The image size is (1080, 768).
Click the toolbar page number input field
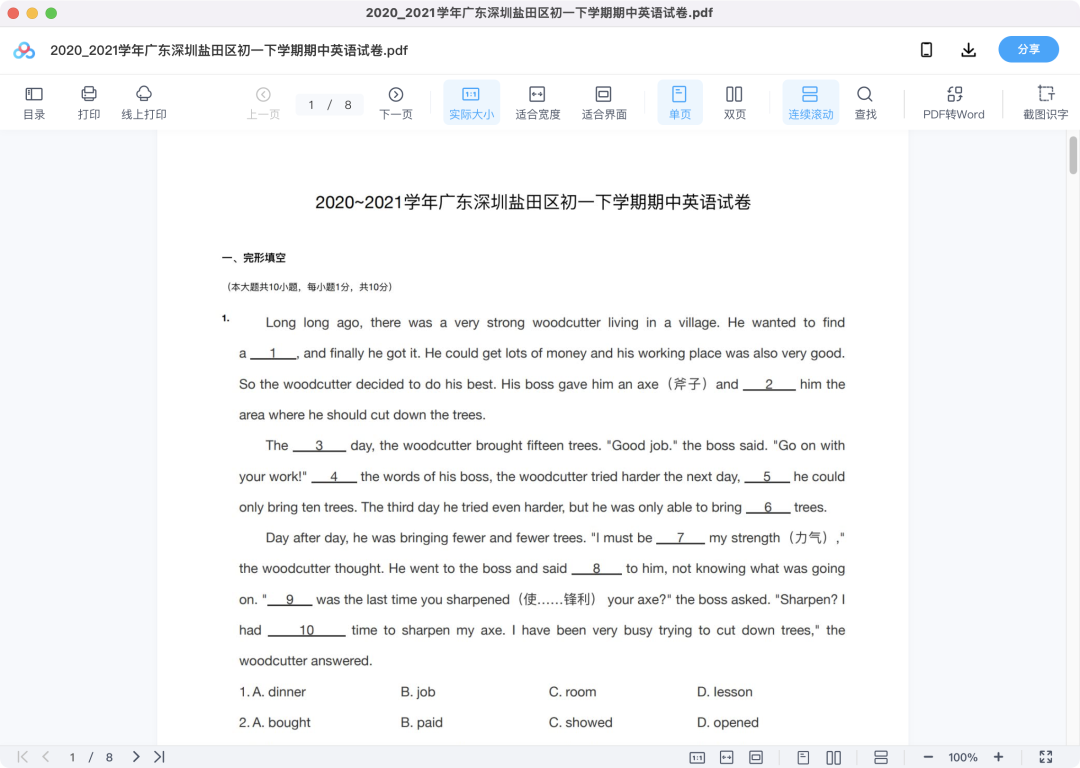click(311, 105)
